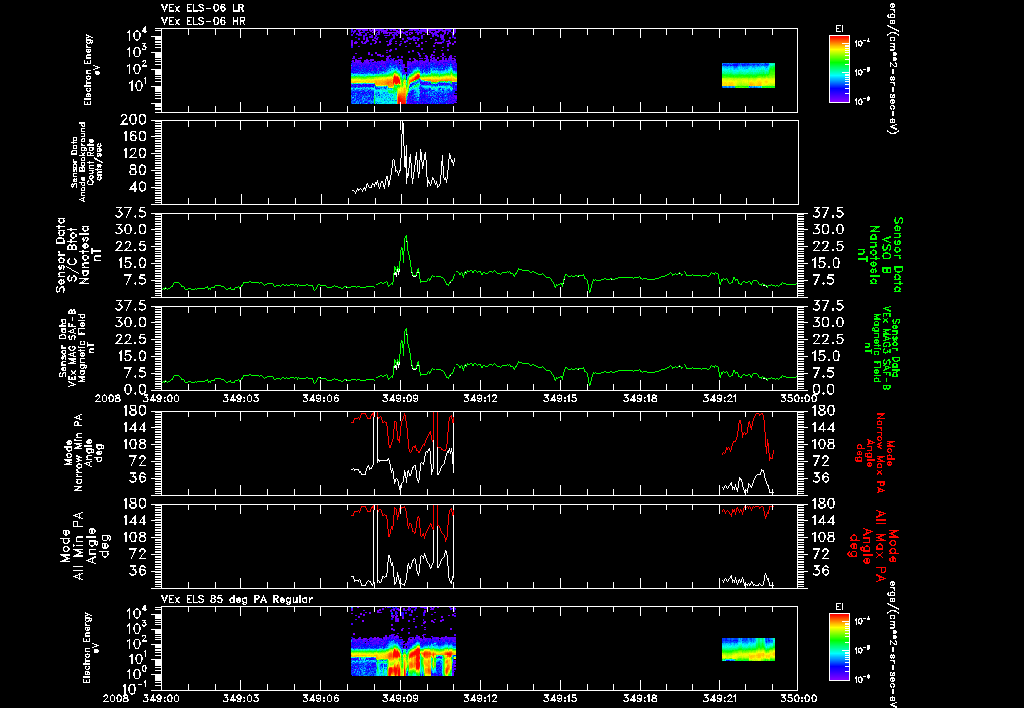Click the 'S/C Btot Nanotesla' left axis label
The width and height of the screenshot is (1024, 708).
click(x=79, y=255)
